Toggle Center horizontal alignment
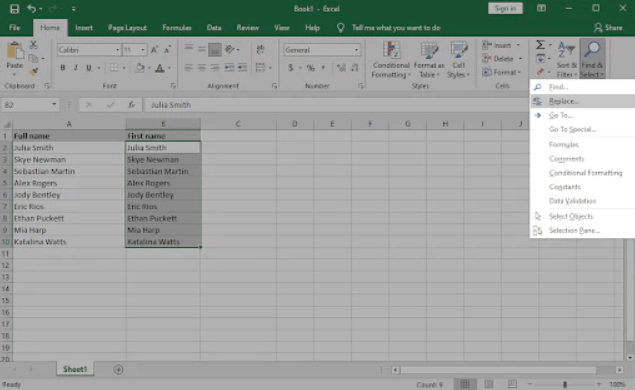The height and width of the screenshot is (390, 635). 202,68
